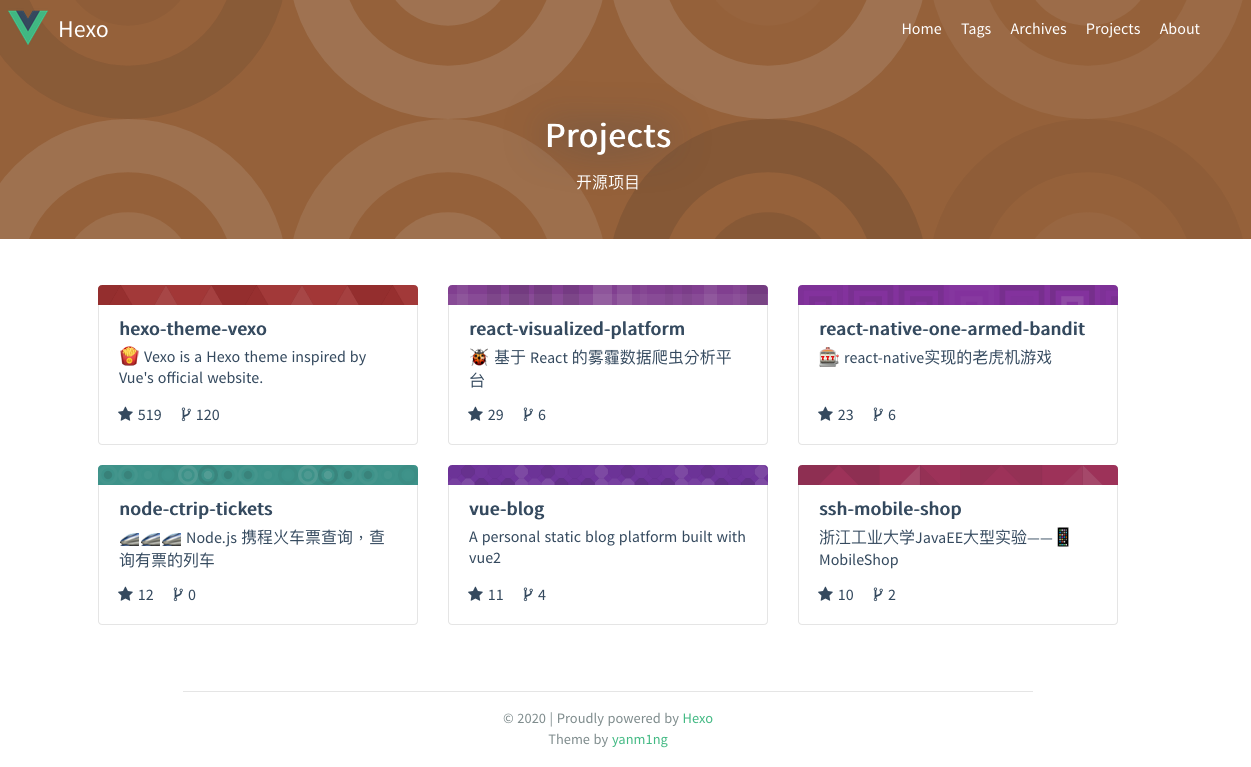Click the fork icon on vue-blog card
1251x767 pixels.
point(528,594)
